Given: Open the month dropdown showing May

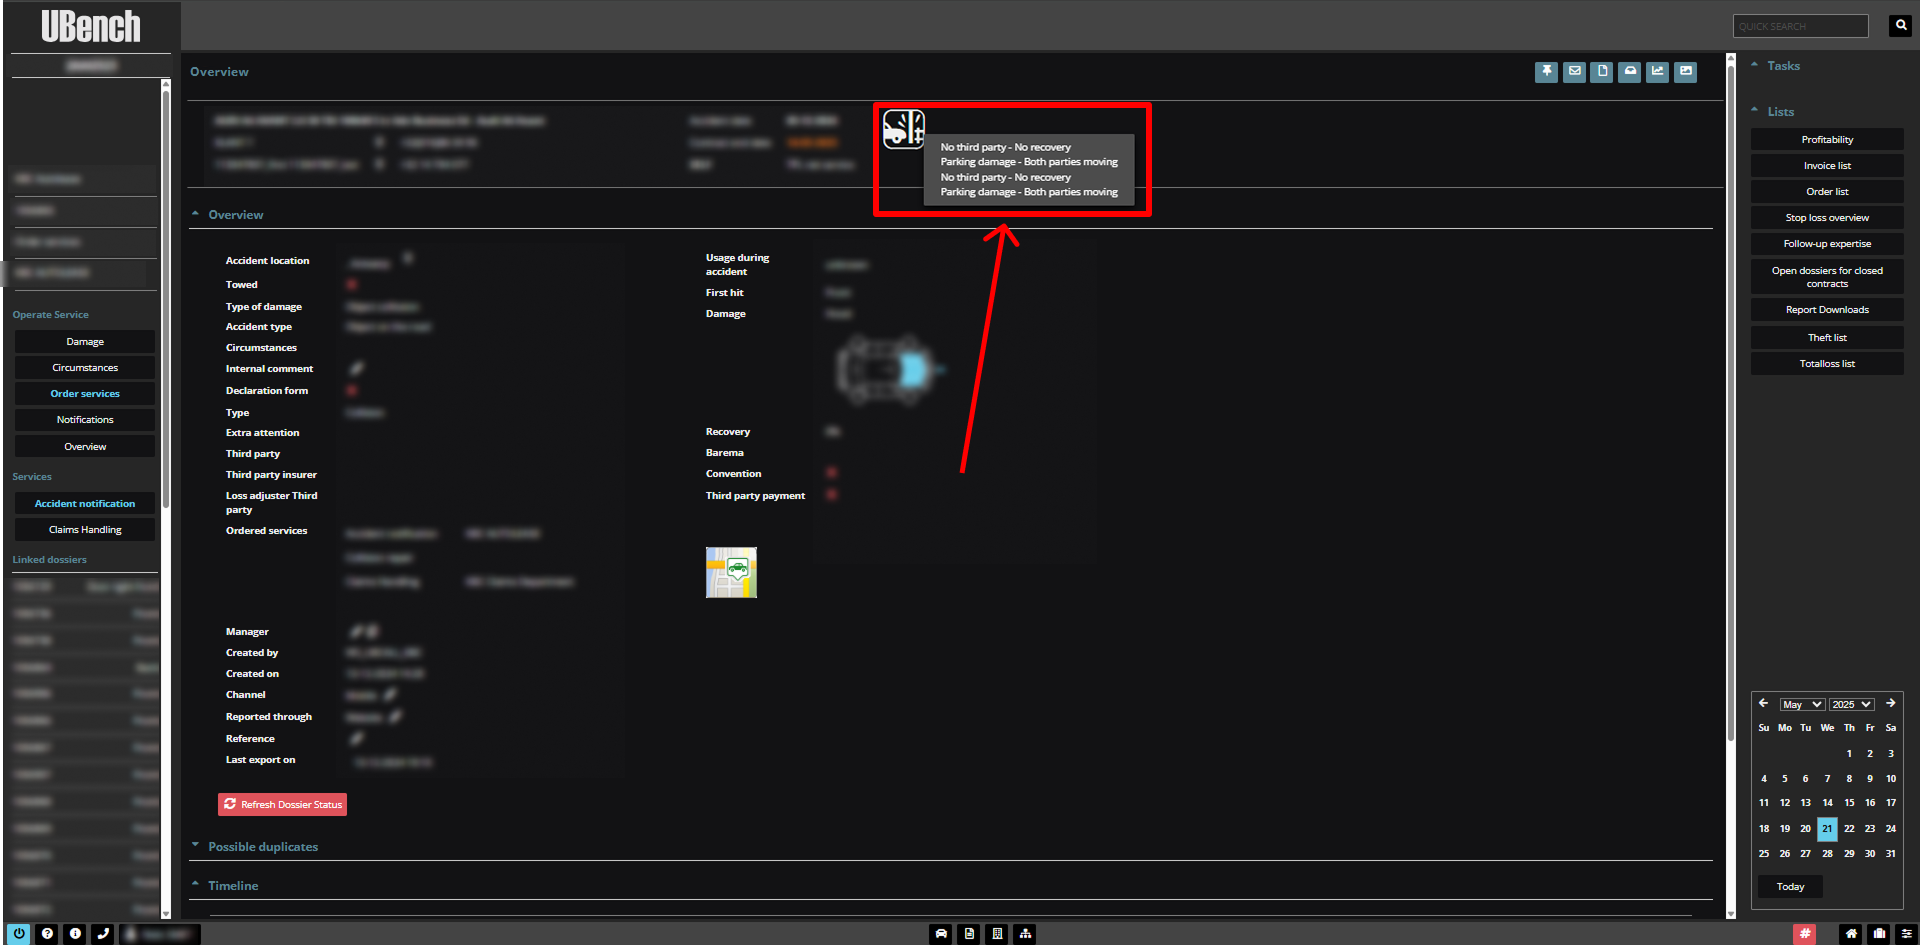Looking at the screenshot, I should (1802, 704).
